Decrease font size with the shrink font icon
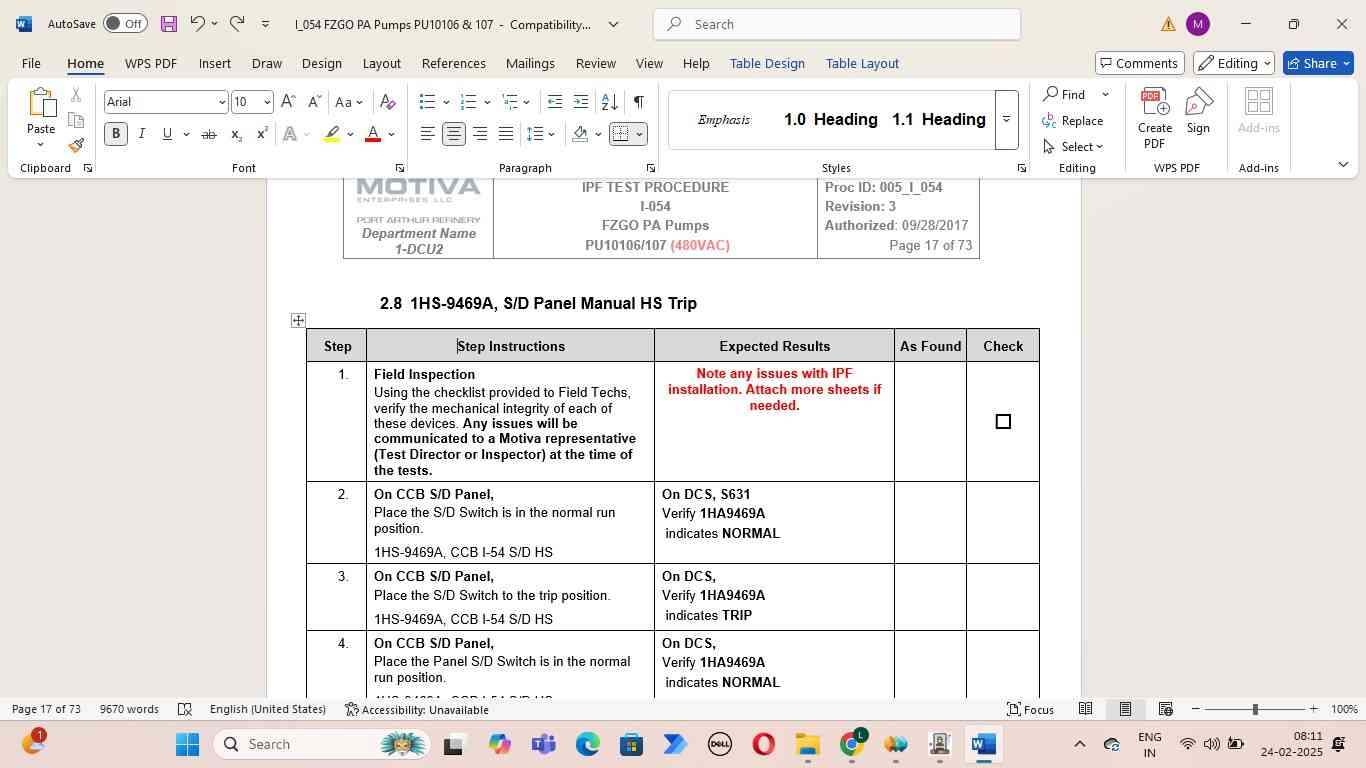The width and height of the screenshot is (1366, 768). (x=314, y=101)
